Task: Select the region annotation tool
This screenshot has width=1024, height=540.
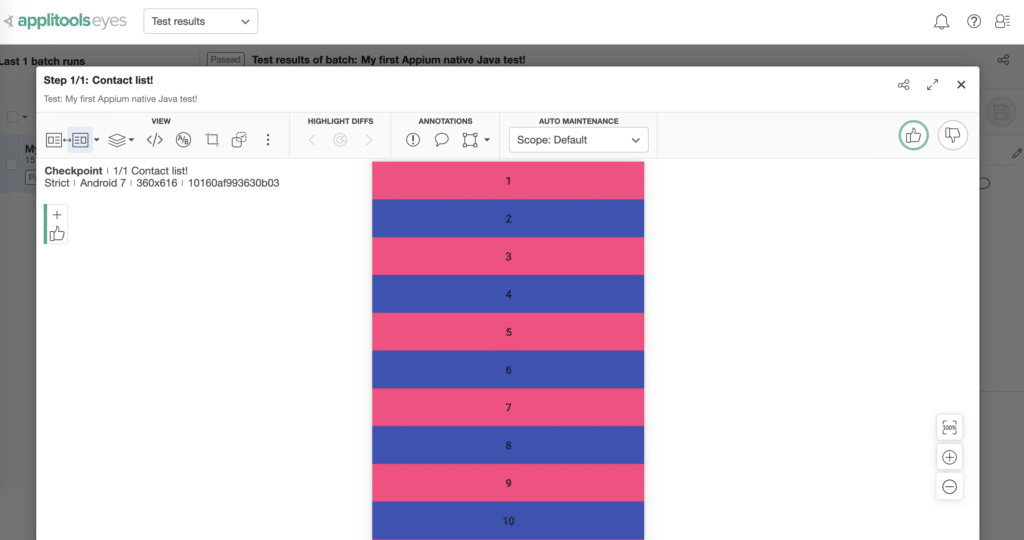Action: coord(470,140)
